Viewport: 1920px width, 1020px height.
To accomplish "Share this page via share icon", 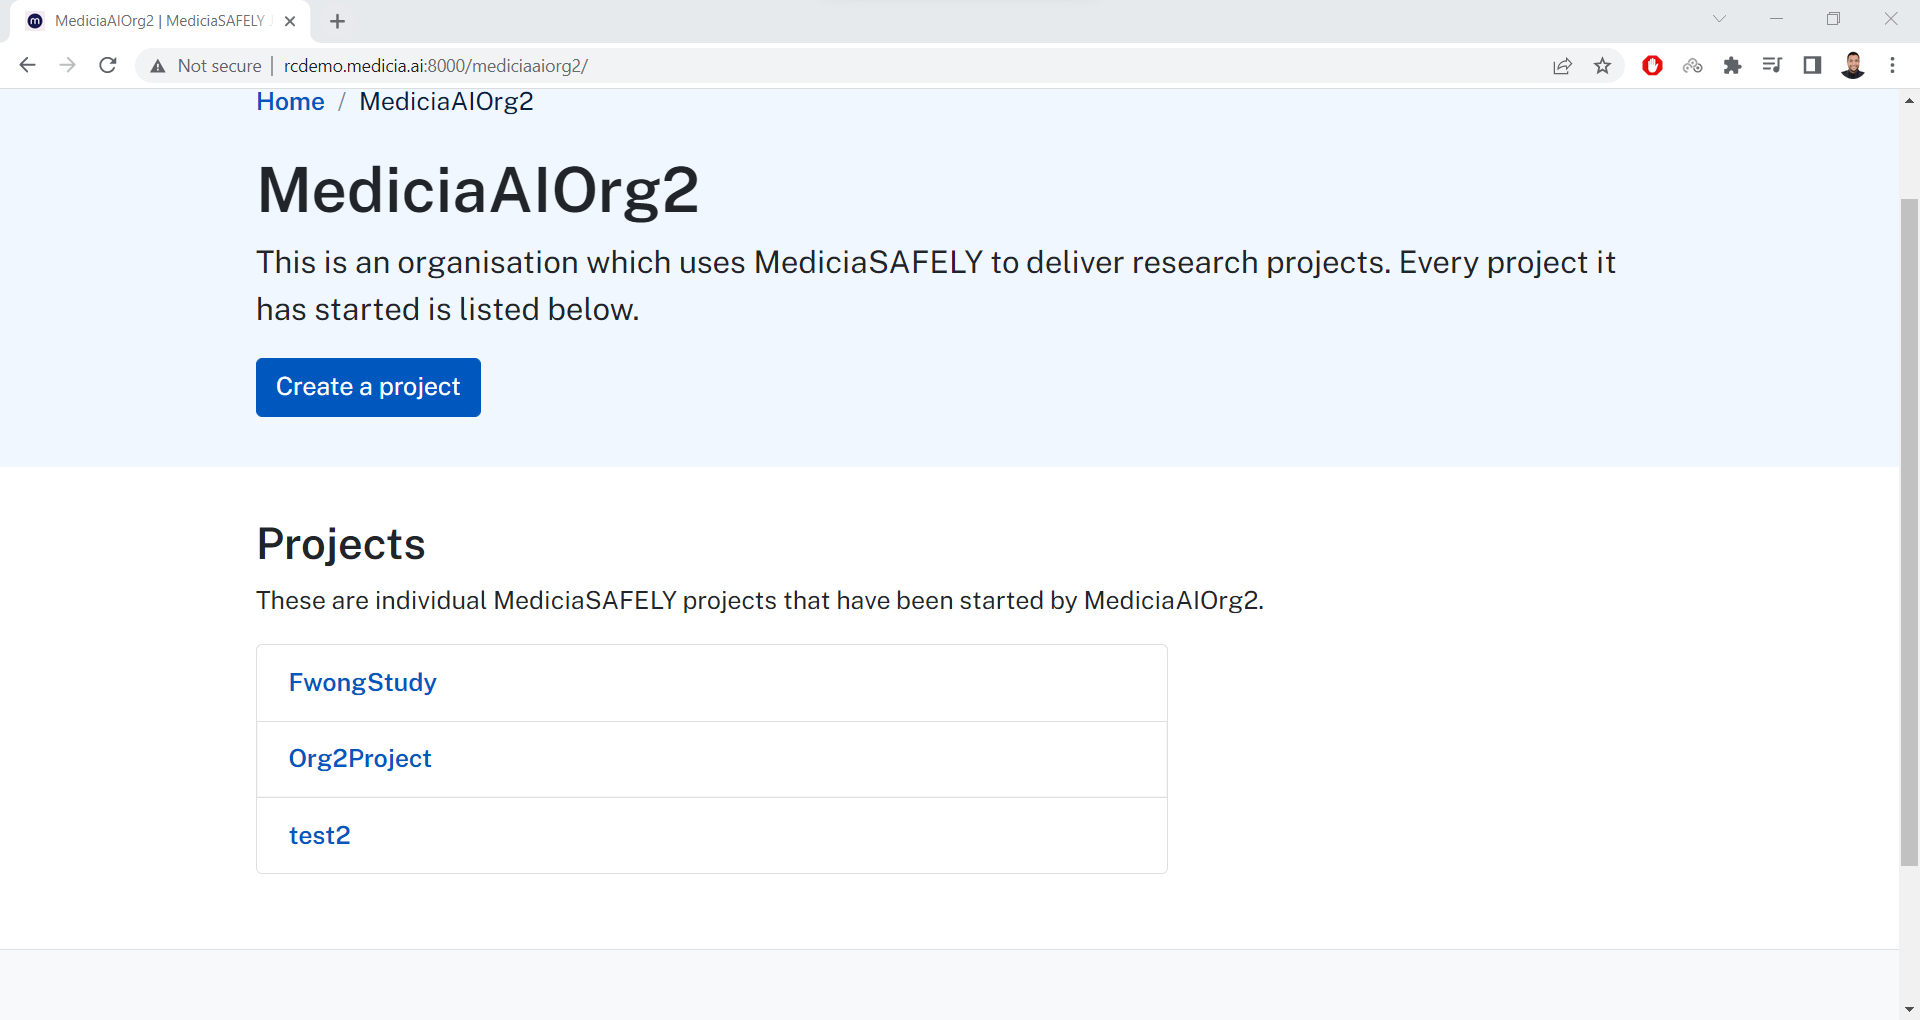I will [x=1562, y=66].
